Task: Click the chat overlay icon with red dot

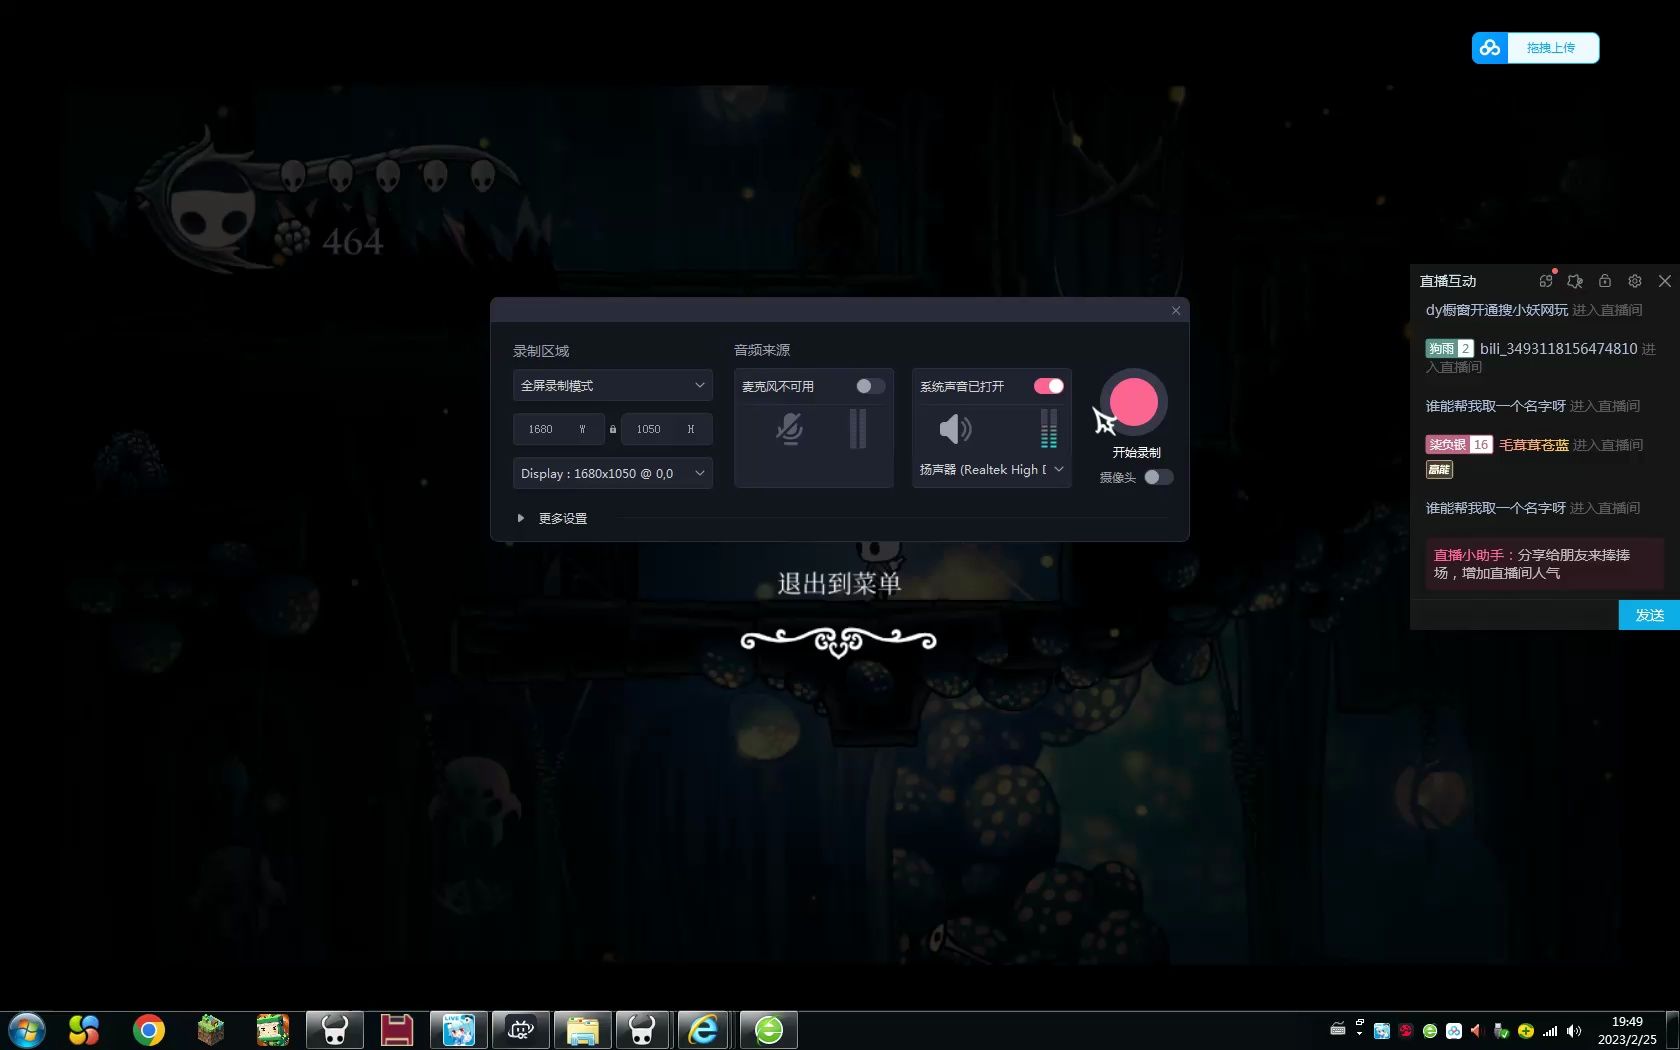Action: pyautogui.click(x=1547, y=280)
